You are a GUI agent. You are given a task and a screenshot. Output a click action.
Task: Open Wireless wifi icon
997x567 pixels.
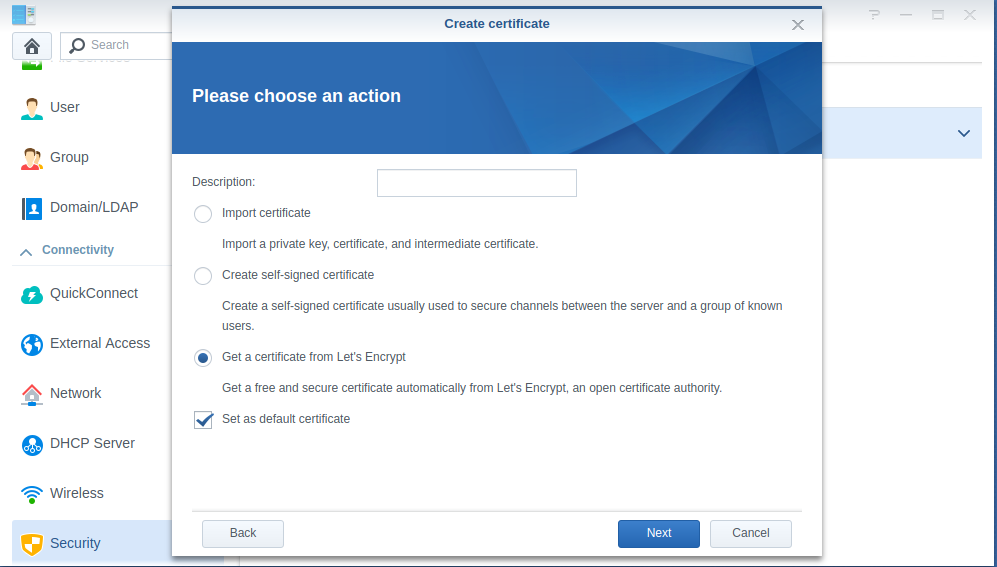click(32, 494)
